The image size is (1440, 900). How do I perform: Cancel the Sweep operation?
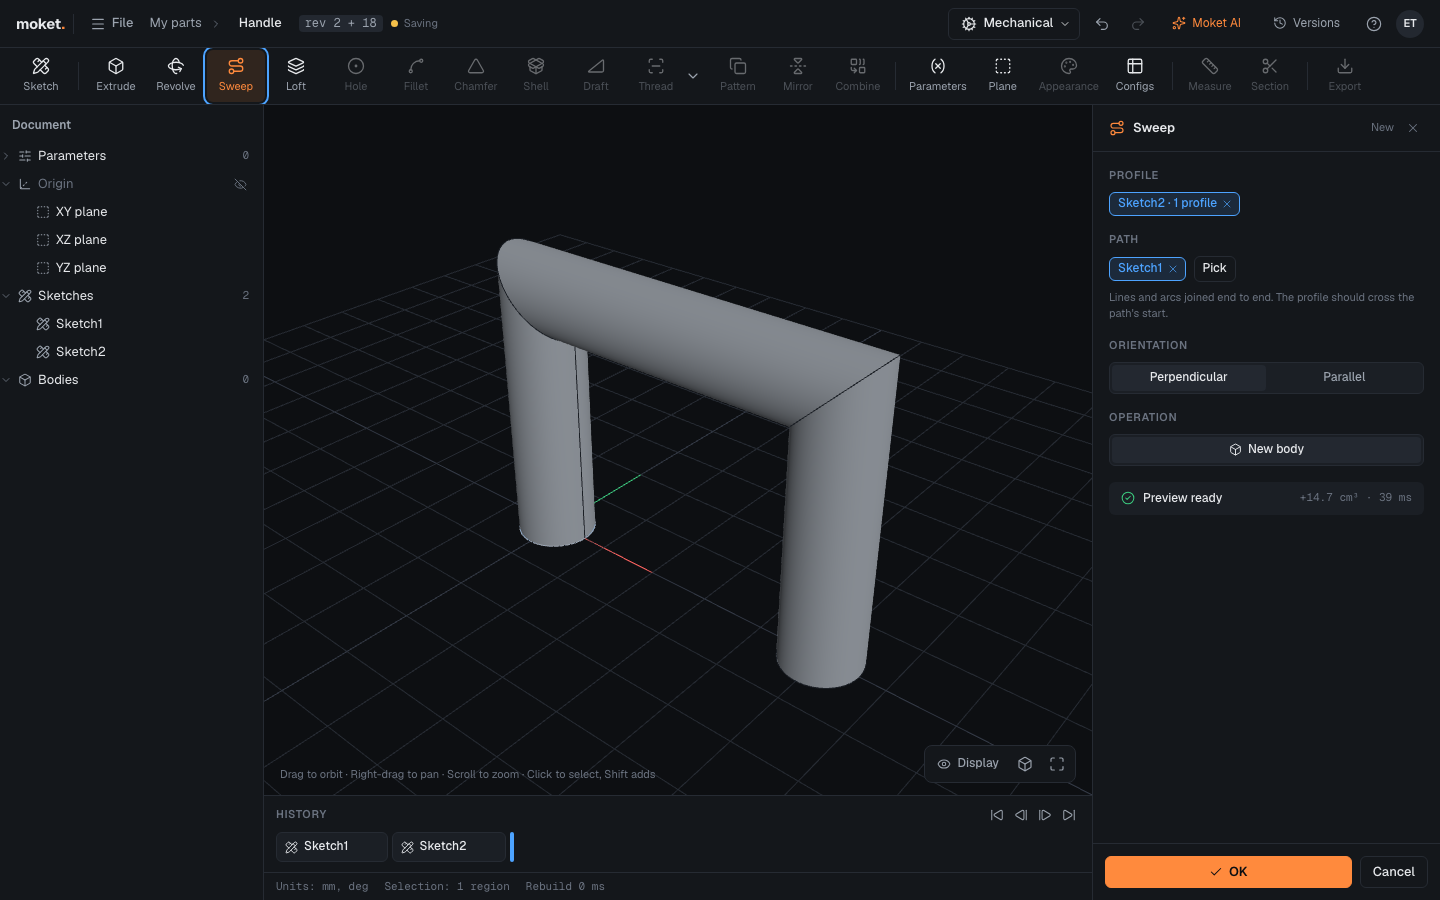pyautogui.click(x=1393, y=872)
